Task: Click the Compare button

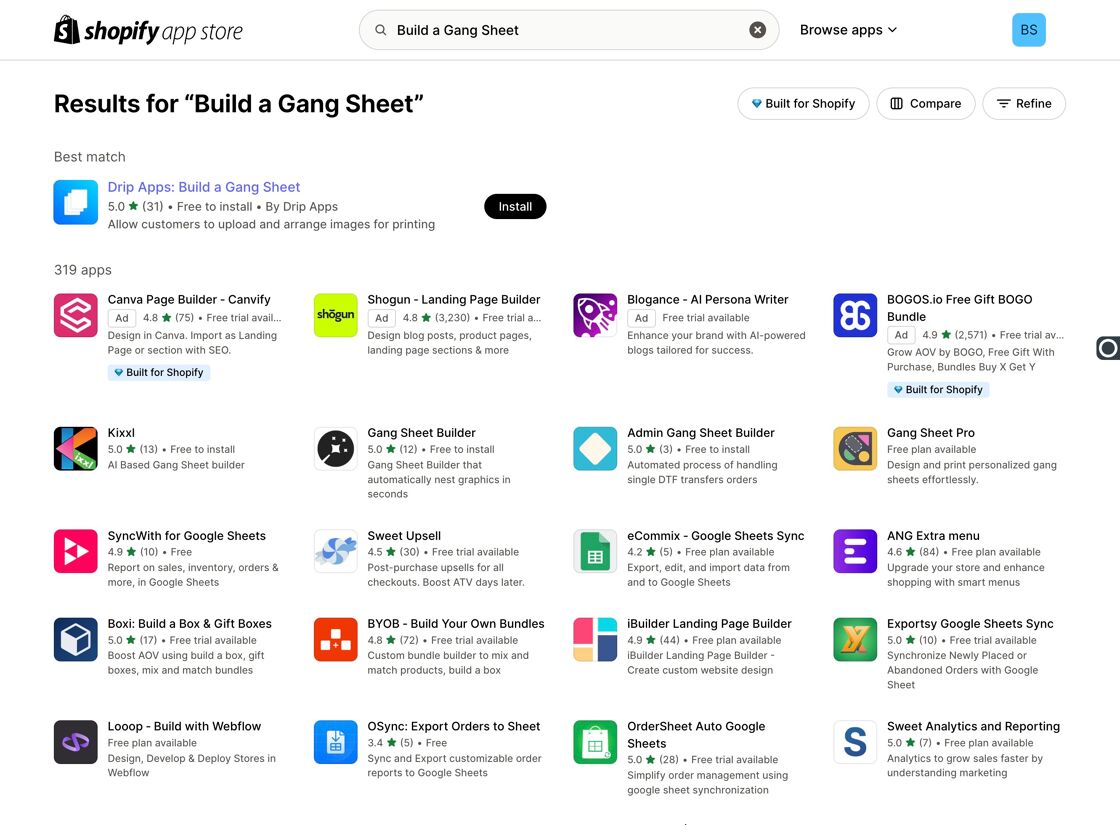Action: [x=926, y=104]
